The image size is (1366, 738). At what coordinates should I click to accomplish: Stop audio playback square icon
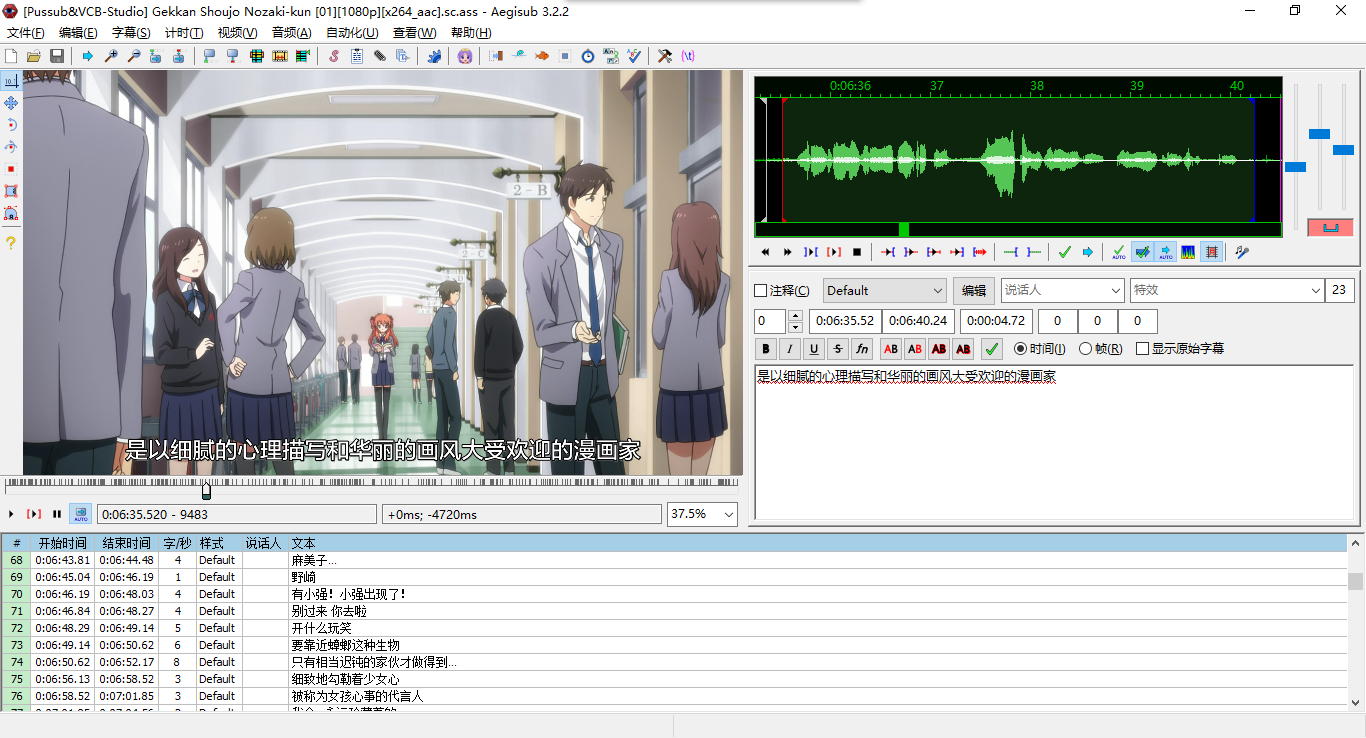coord(856,252)
